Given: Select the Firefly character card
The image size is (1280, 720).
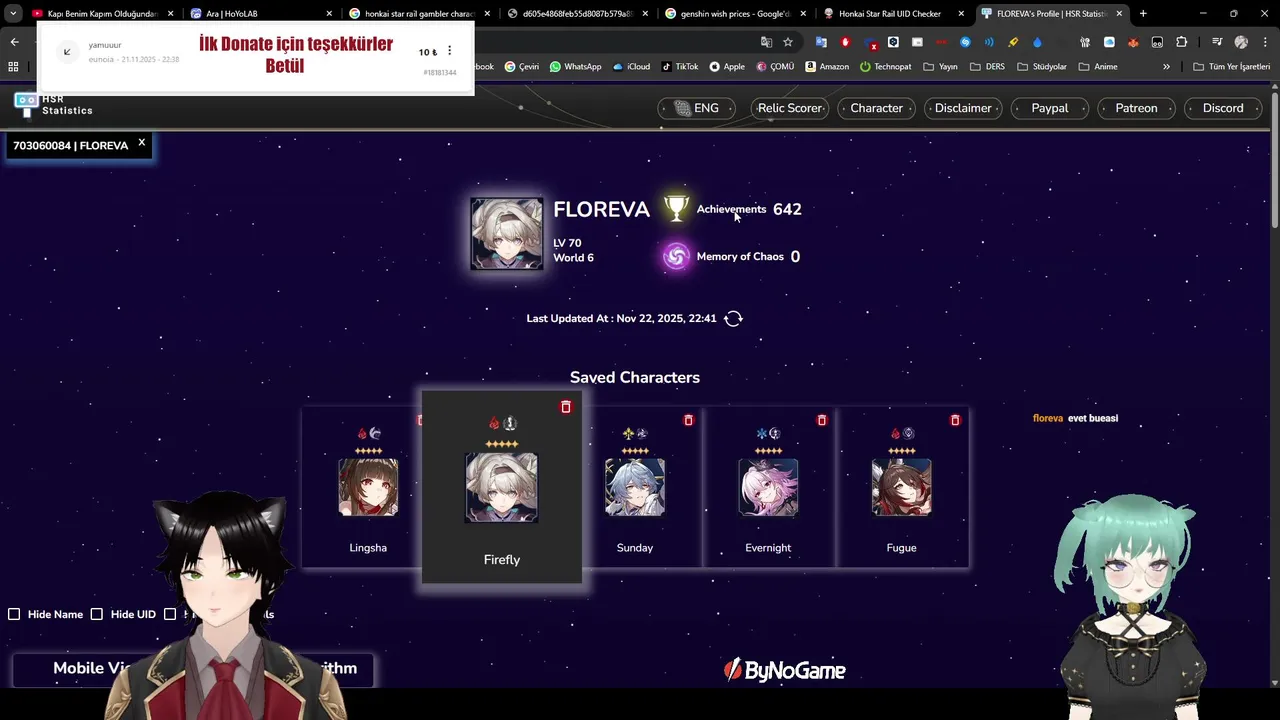Looking at the screenshot, I should [502, 487].
